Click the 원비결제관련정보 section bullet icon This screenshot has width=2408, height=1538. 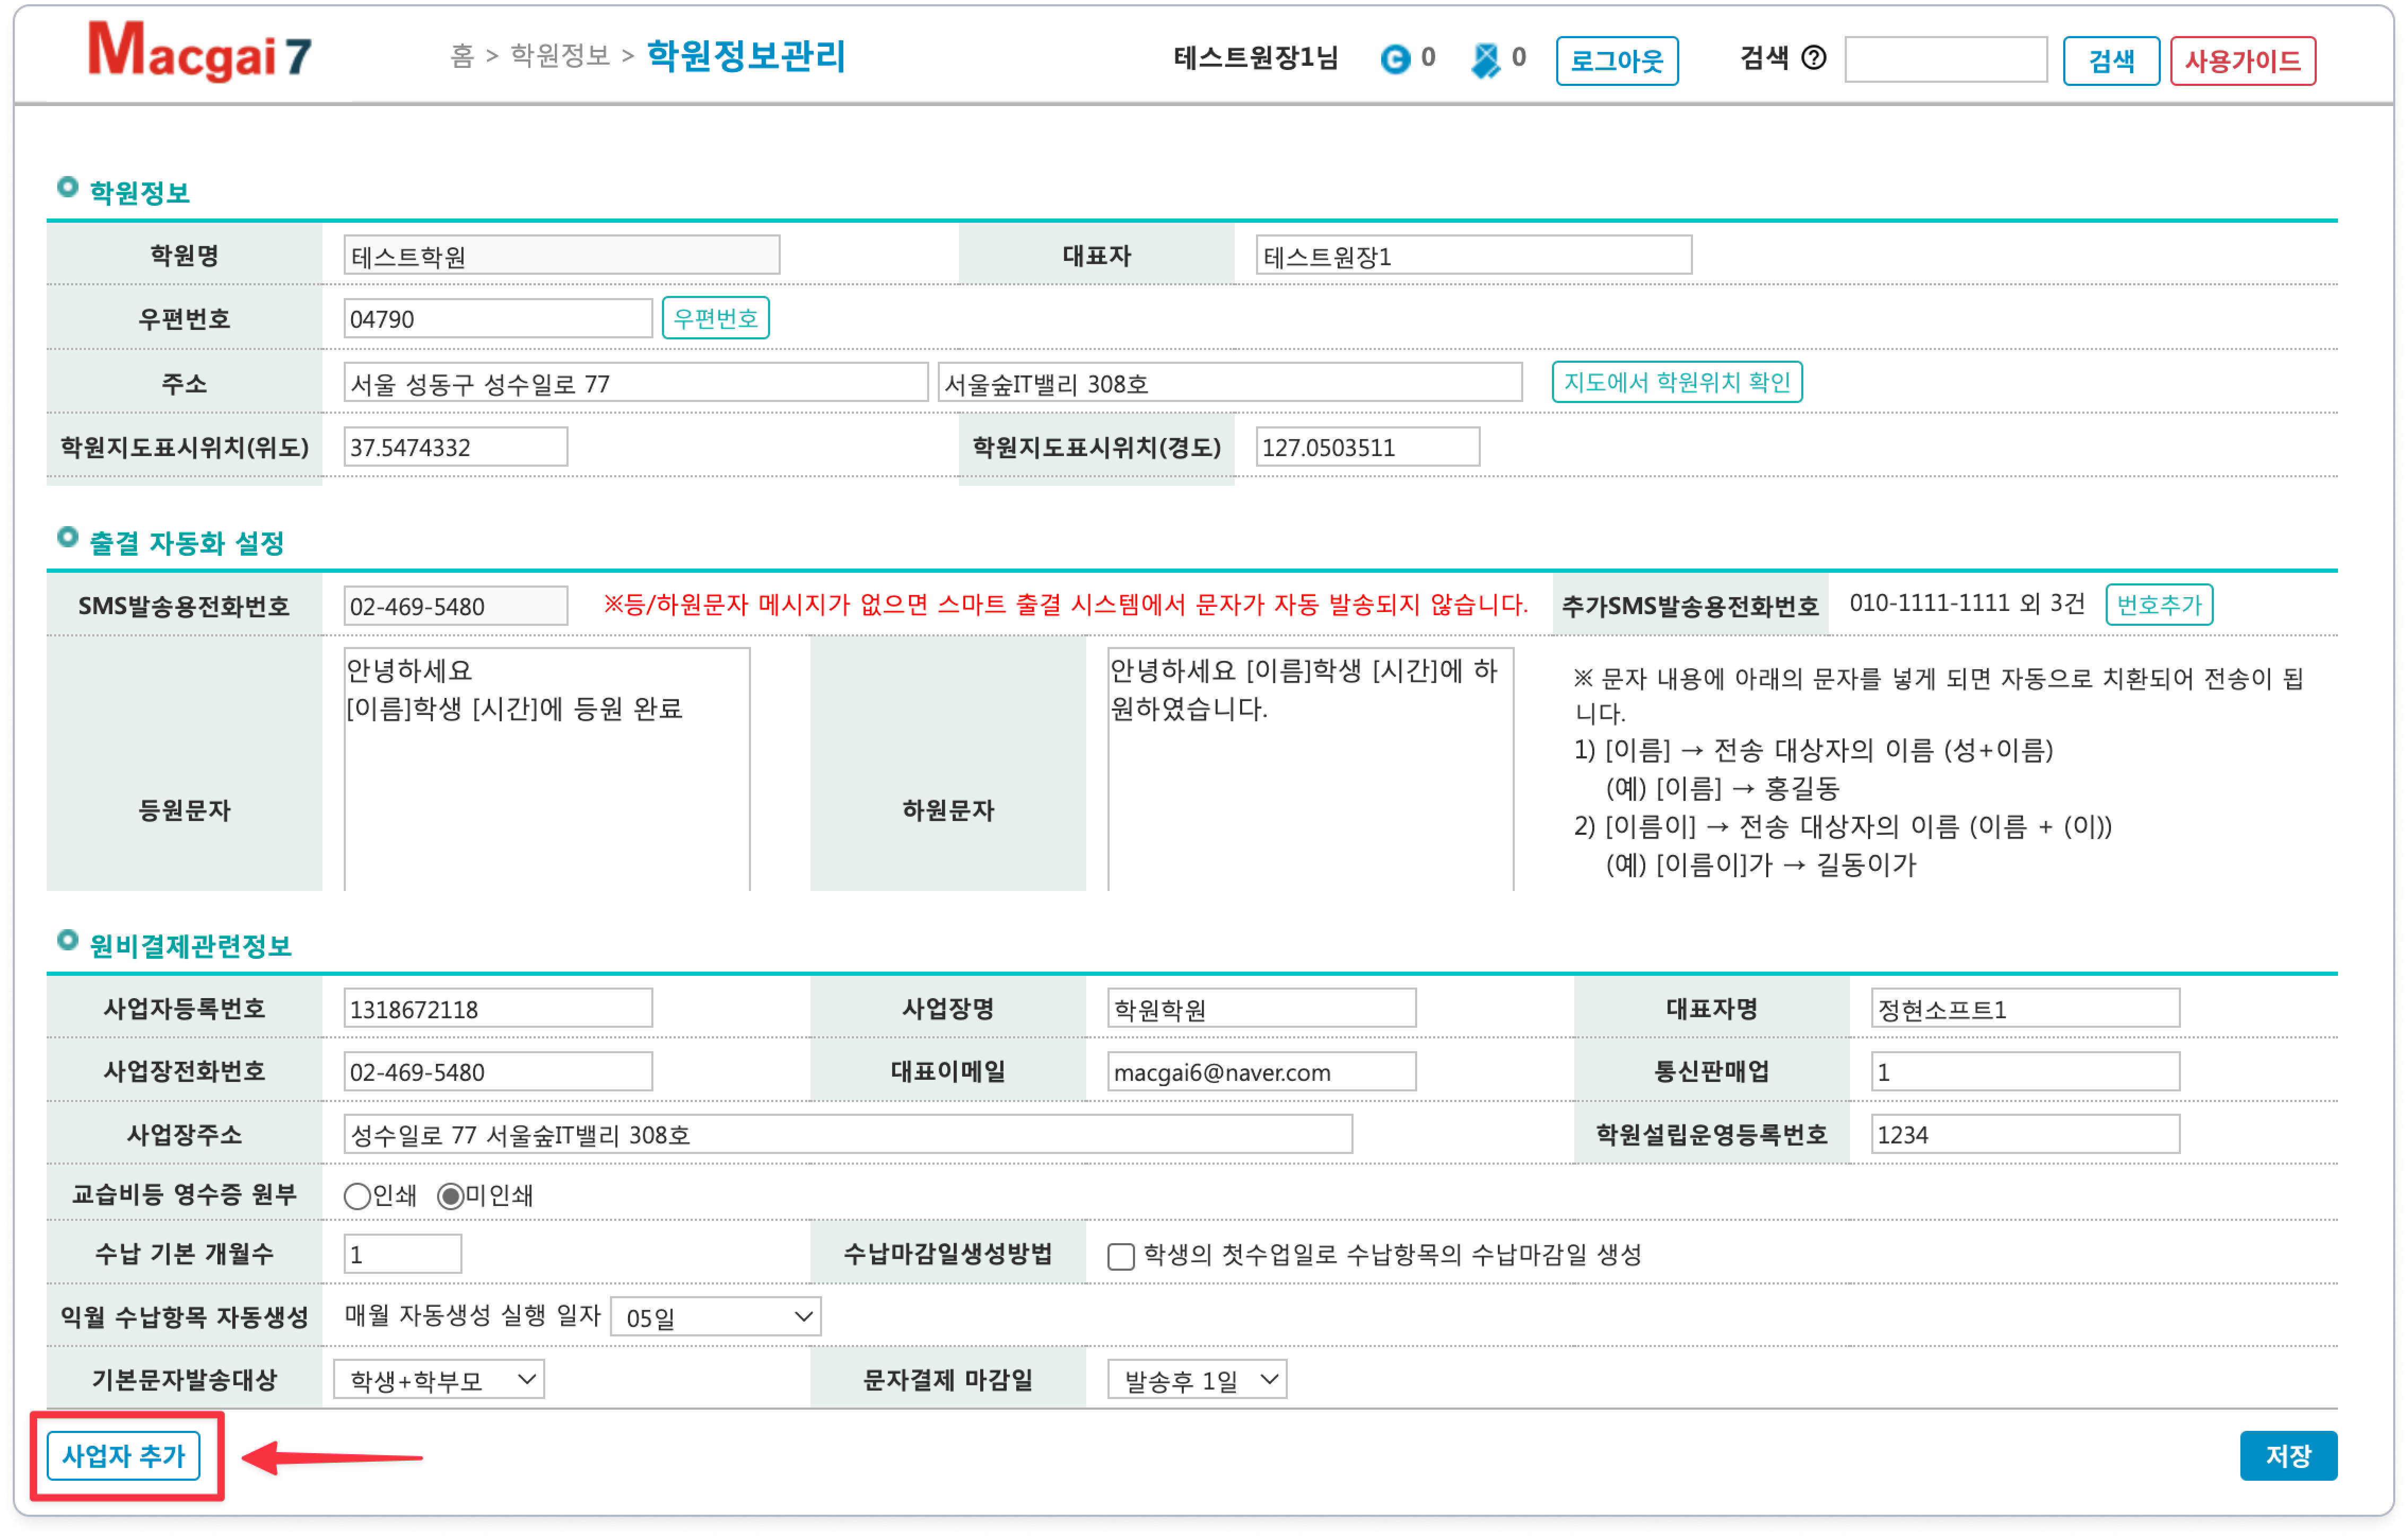point(67,941)
